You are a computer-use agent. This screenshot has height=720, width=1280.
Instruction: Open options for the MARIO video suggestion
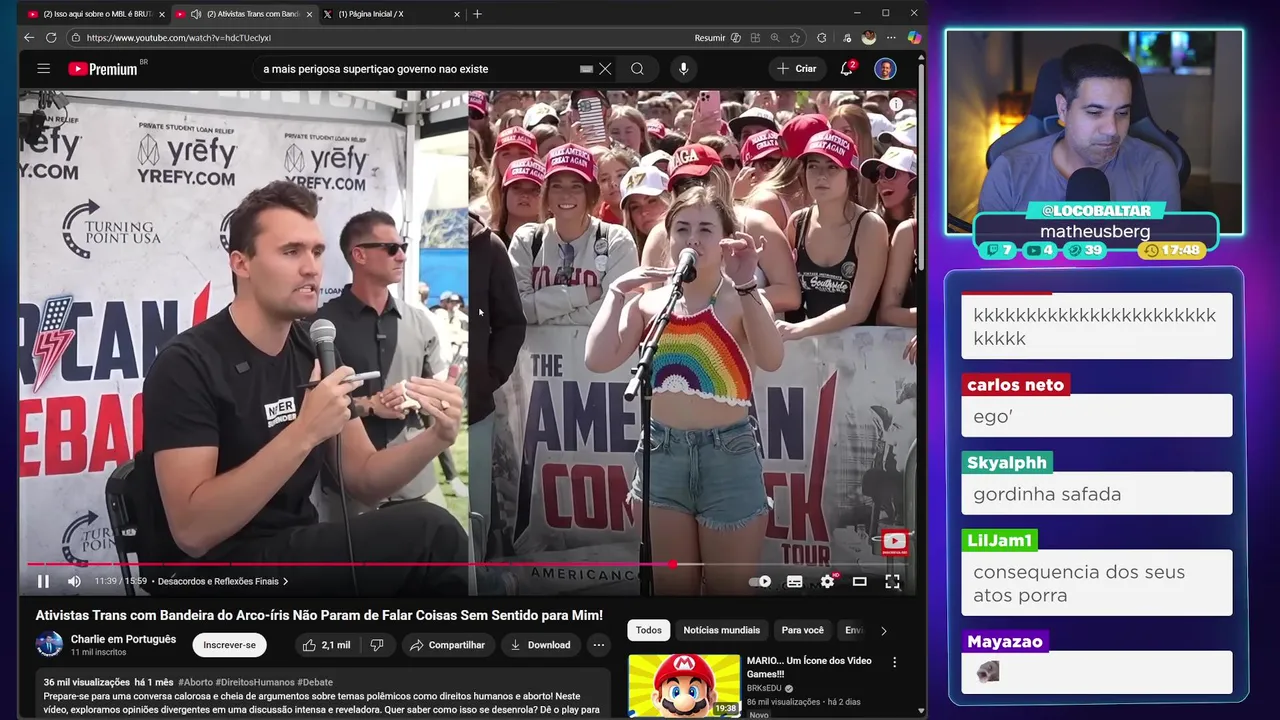pyautogui.click(x=894, y=662)
